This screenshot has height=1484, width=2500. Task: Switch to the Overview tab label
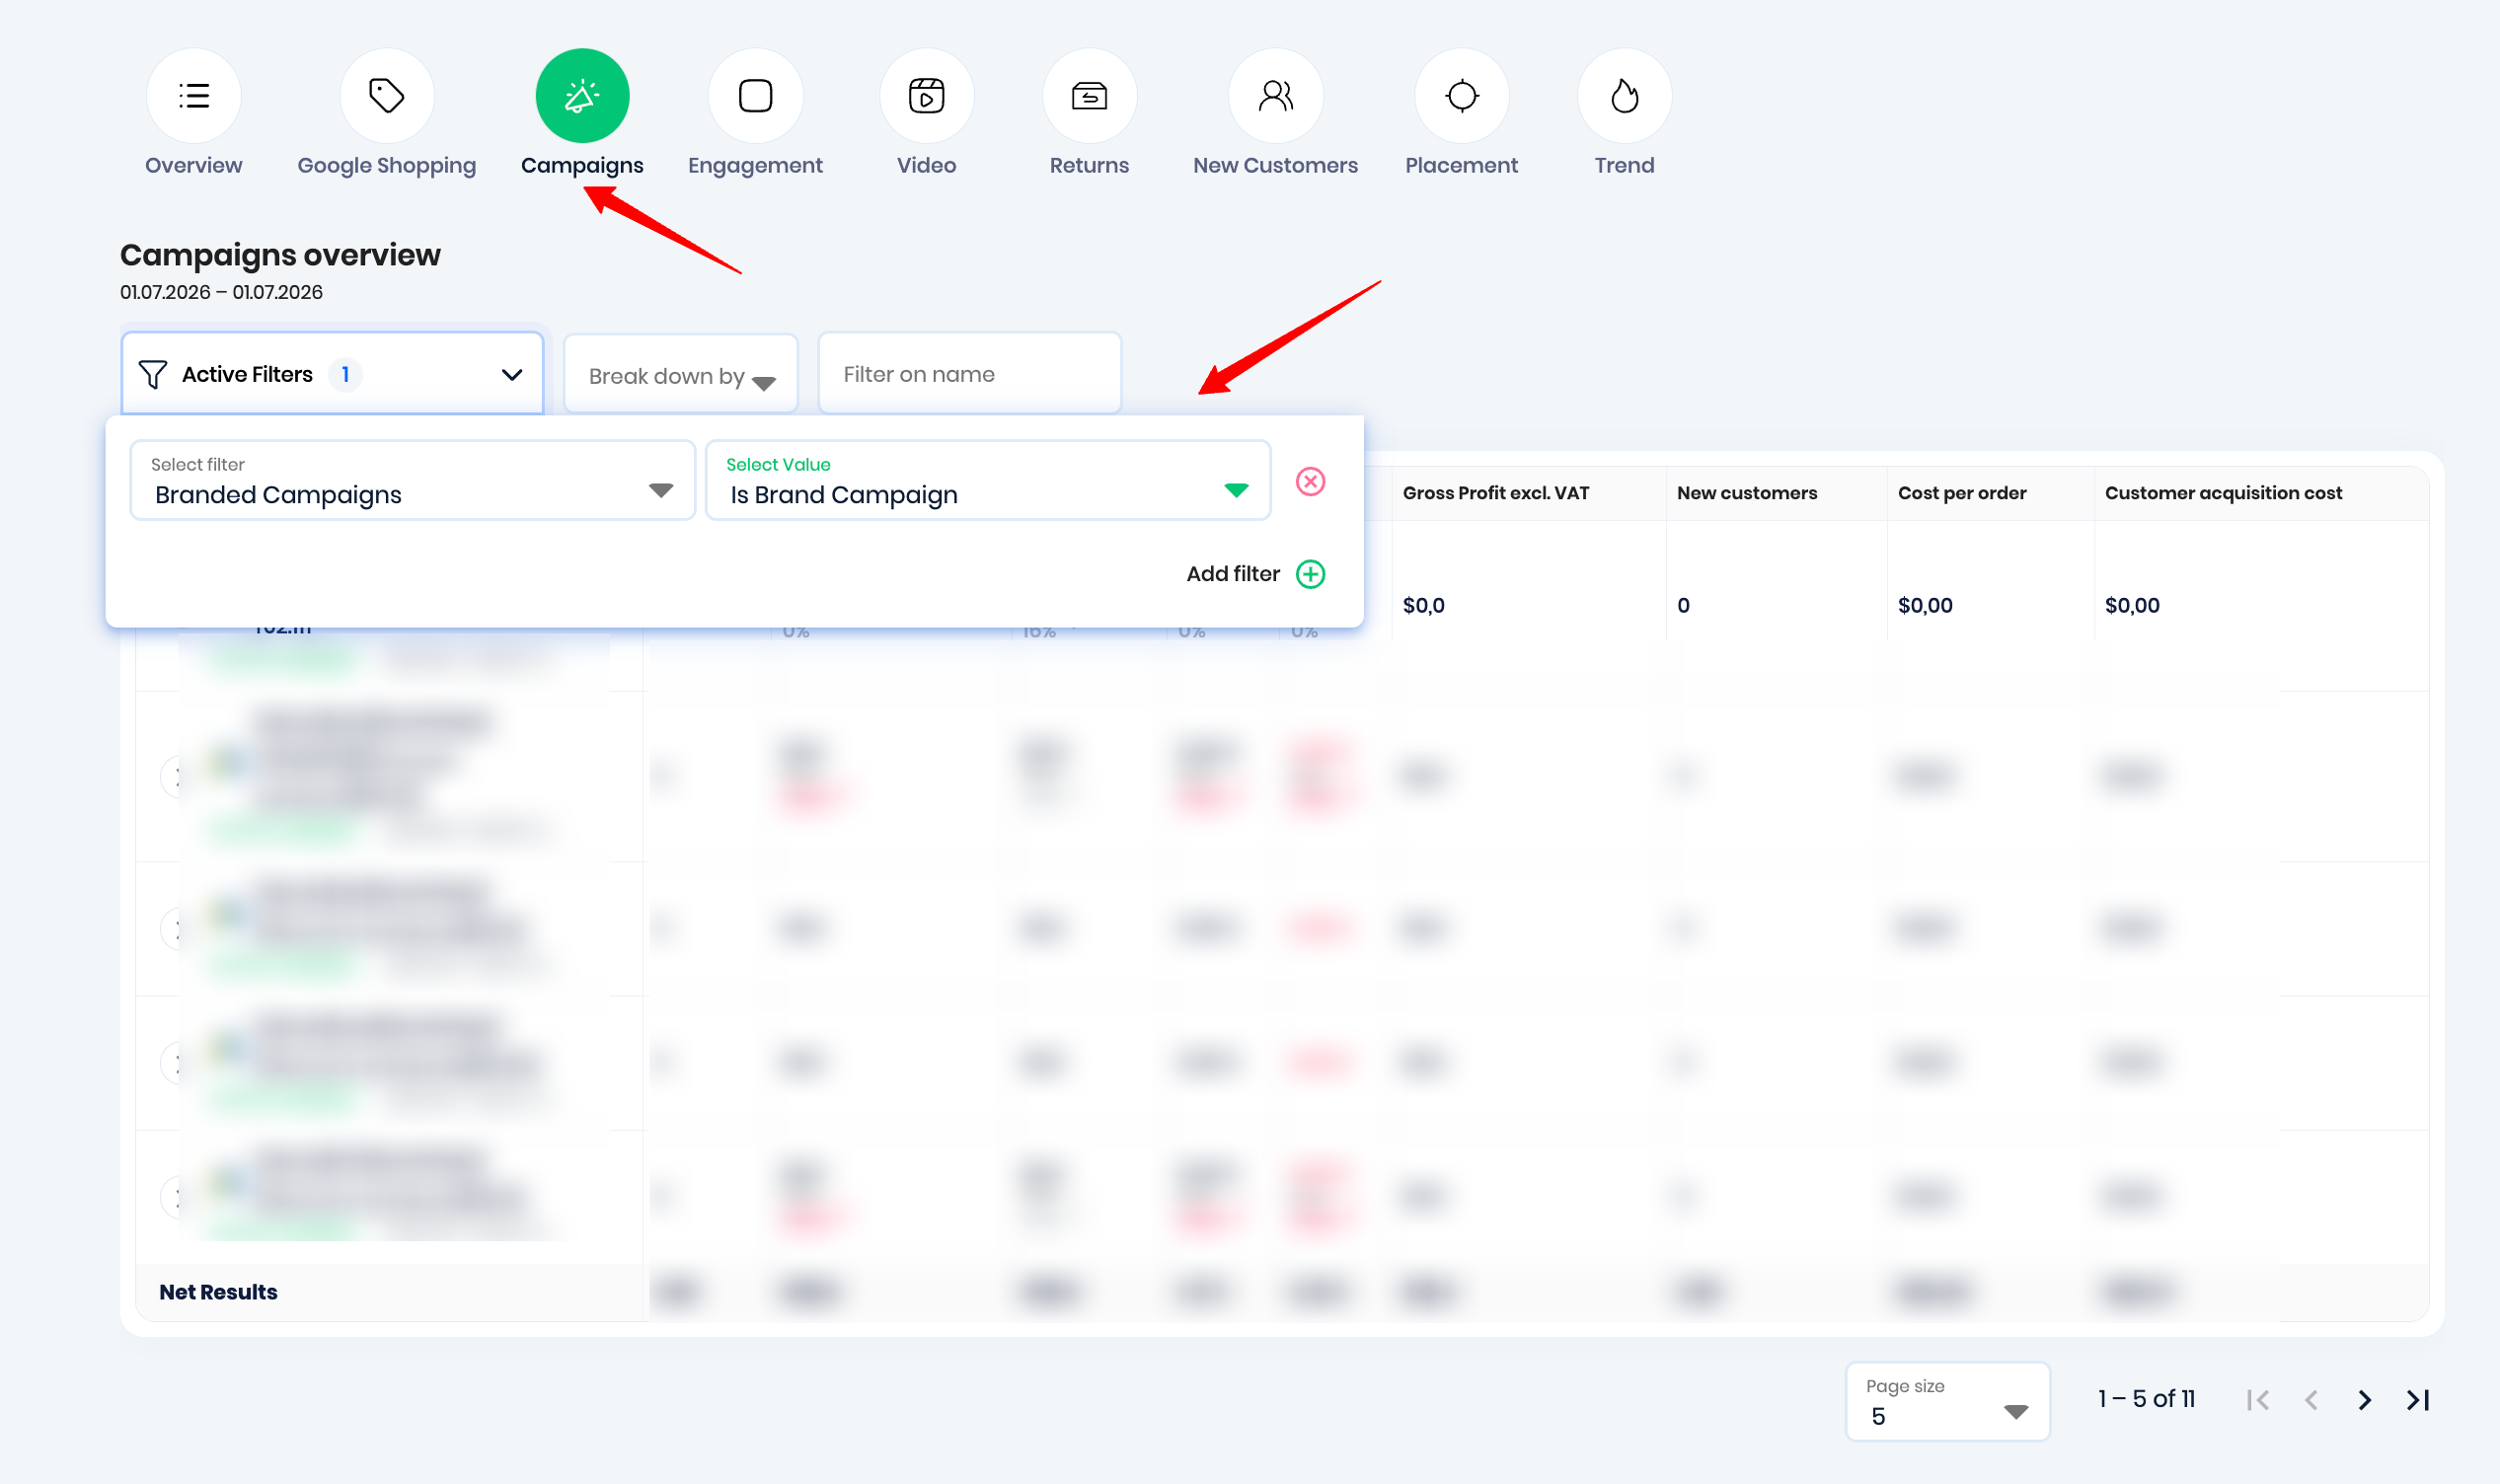point(194,165)
